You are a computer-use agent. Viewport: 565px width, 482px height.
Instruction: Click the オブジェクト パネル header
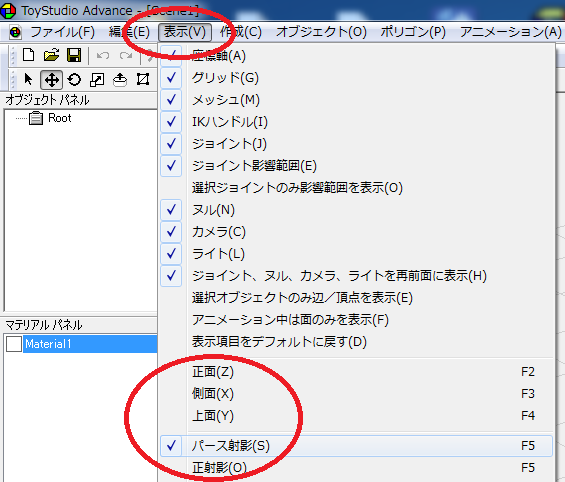coord(47,100)
